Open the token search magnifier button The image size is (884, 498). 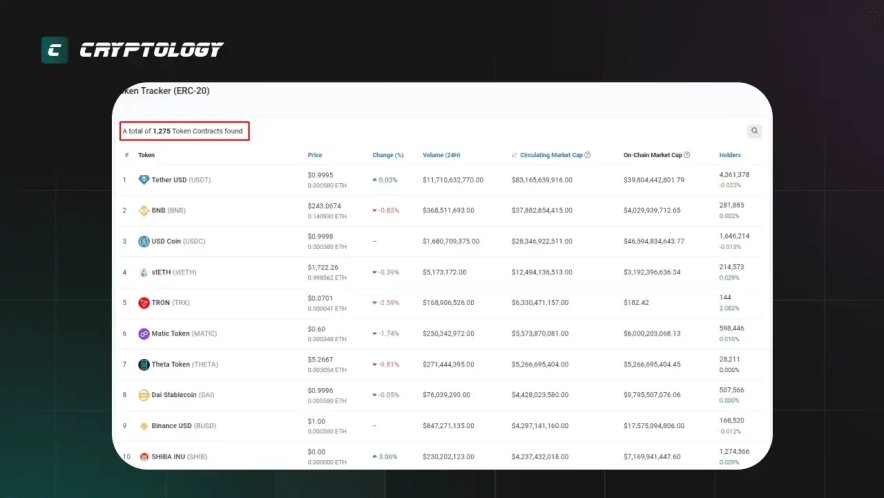(754, 131)
